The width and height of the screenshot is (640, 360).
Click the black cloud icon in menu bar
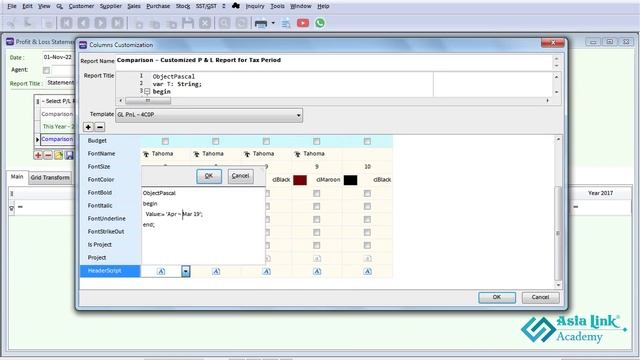tap(236, 6)
